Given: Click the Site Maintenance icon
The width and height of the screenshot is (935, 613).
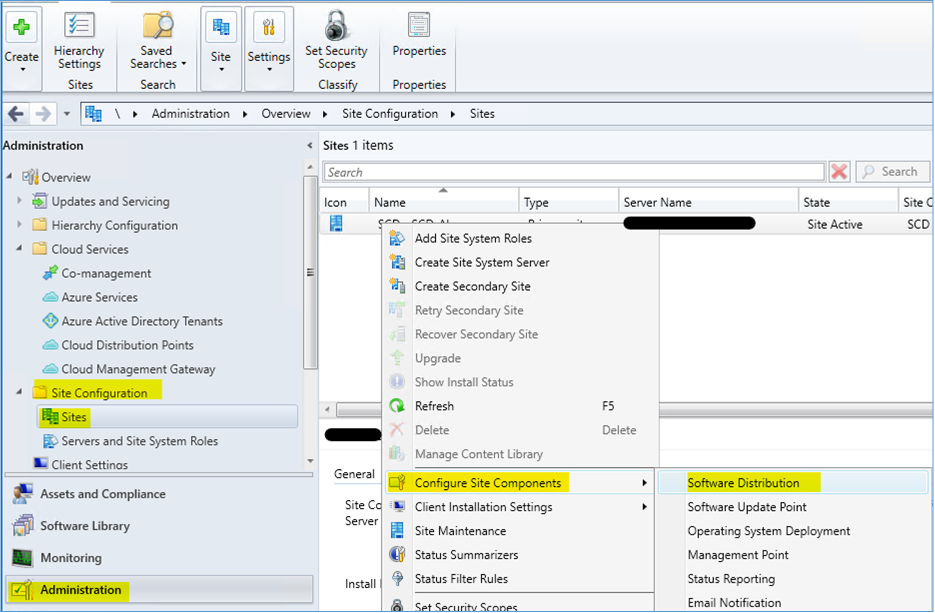Looking at the screenshot, I should click(x=397, y=530).
